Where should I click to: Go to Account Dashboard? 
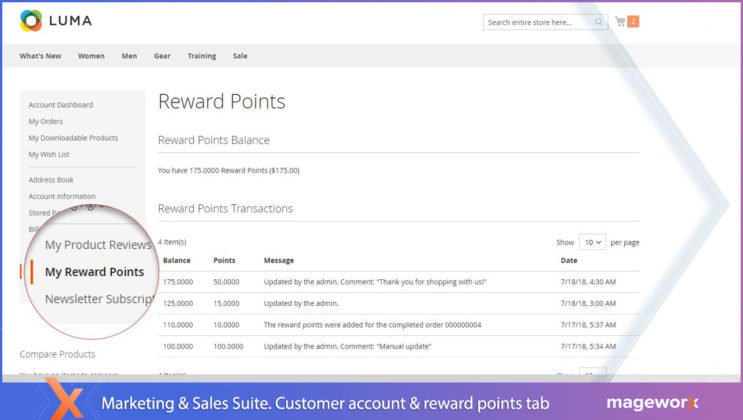[61, 105]
